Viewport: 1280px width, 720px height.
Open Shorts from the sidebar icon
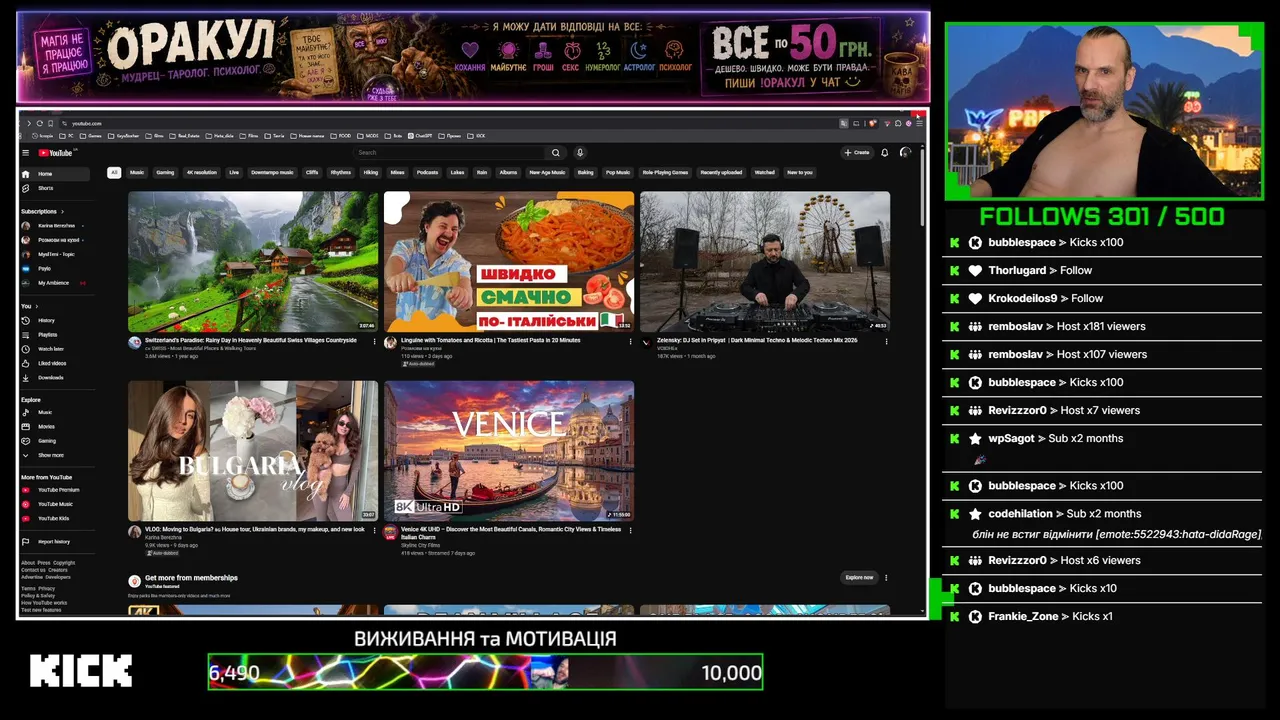click(26, 188)
